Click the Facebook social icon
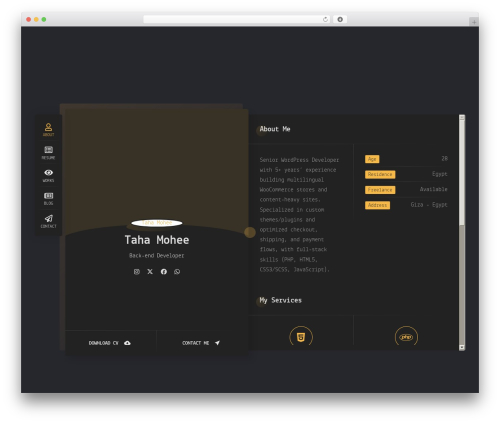This screenshot has height=423, width=500. pyautogui.click(x=164, y=272)
